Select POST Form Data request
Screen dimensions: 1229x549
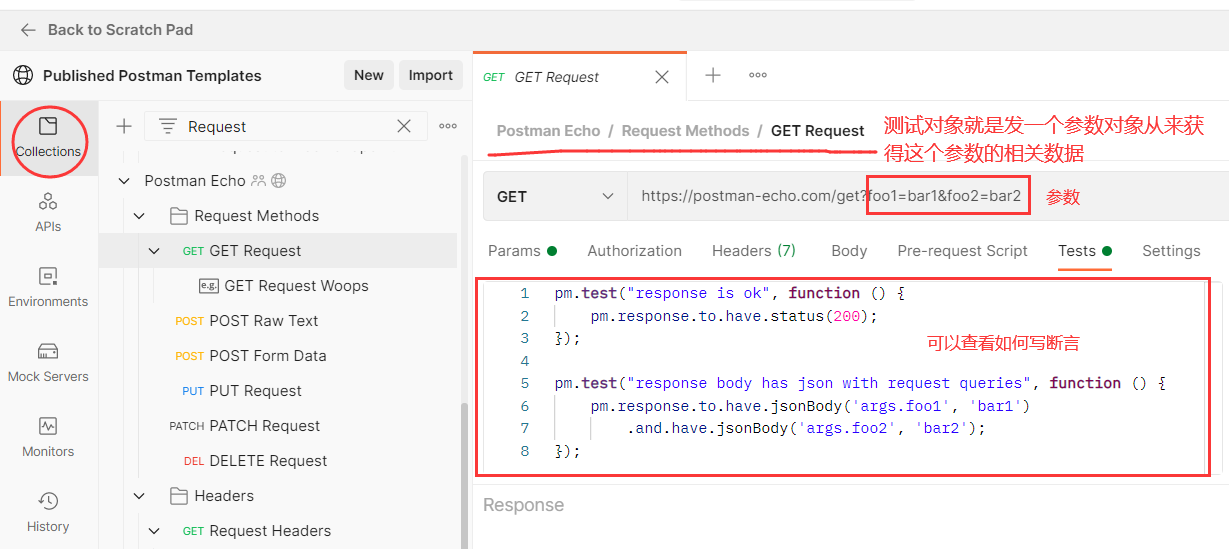pyautogui.click(x=267, y=356)
